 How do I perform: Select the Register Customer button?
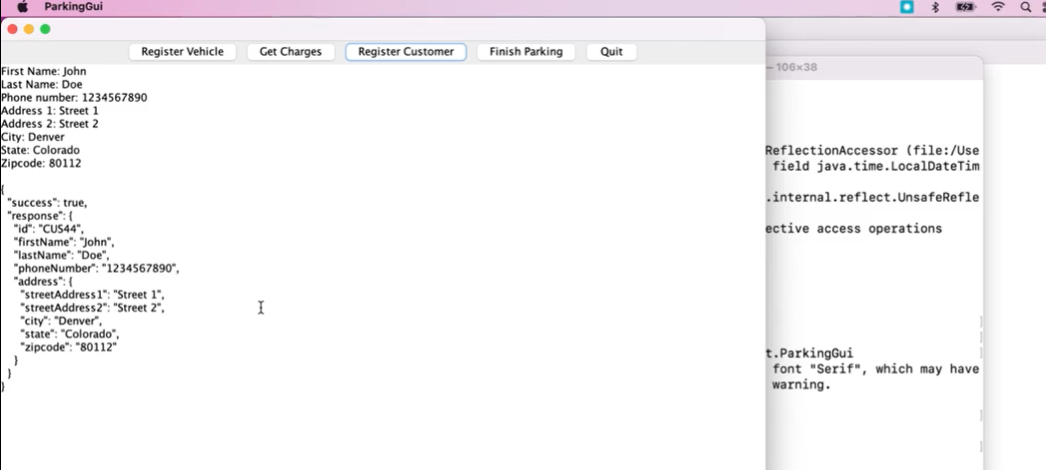coord(406,52)
